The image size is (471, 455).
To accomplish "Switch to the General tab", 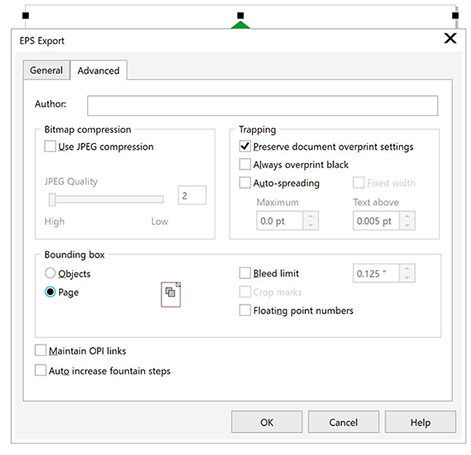I will tap(46, 70).
